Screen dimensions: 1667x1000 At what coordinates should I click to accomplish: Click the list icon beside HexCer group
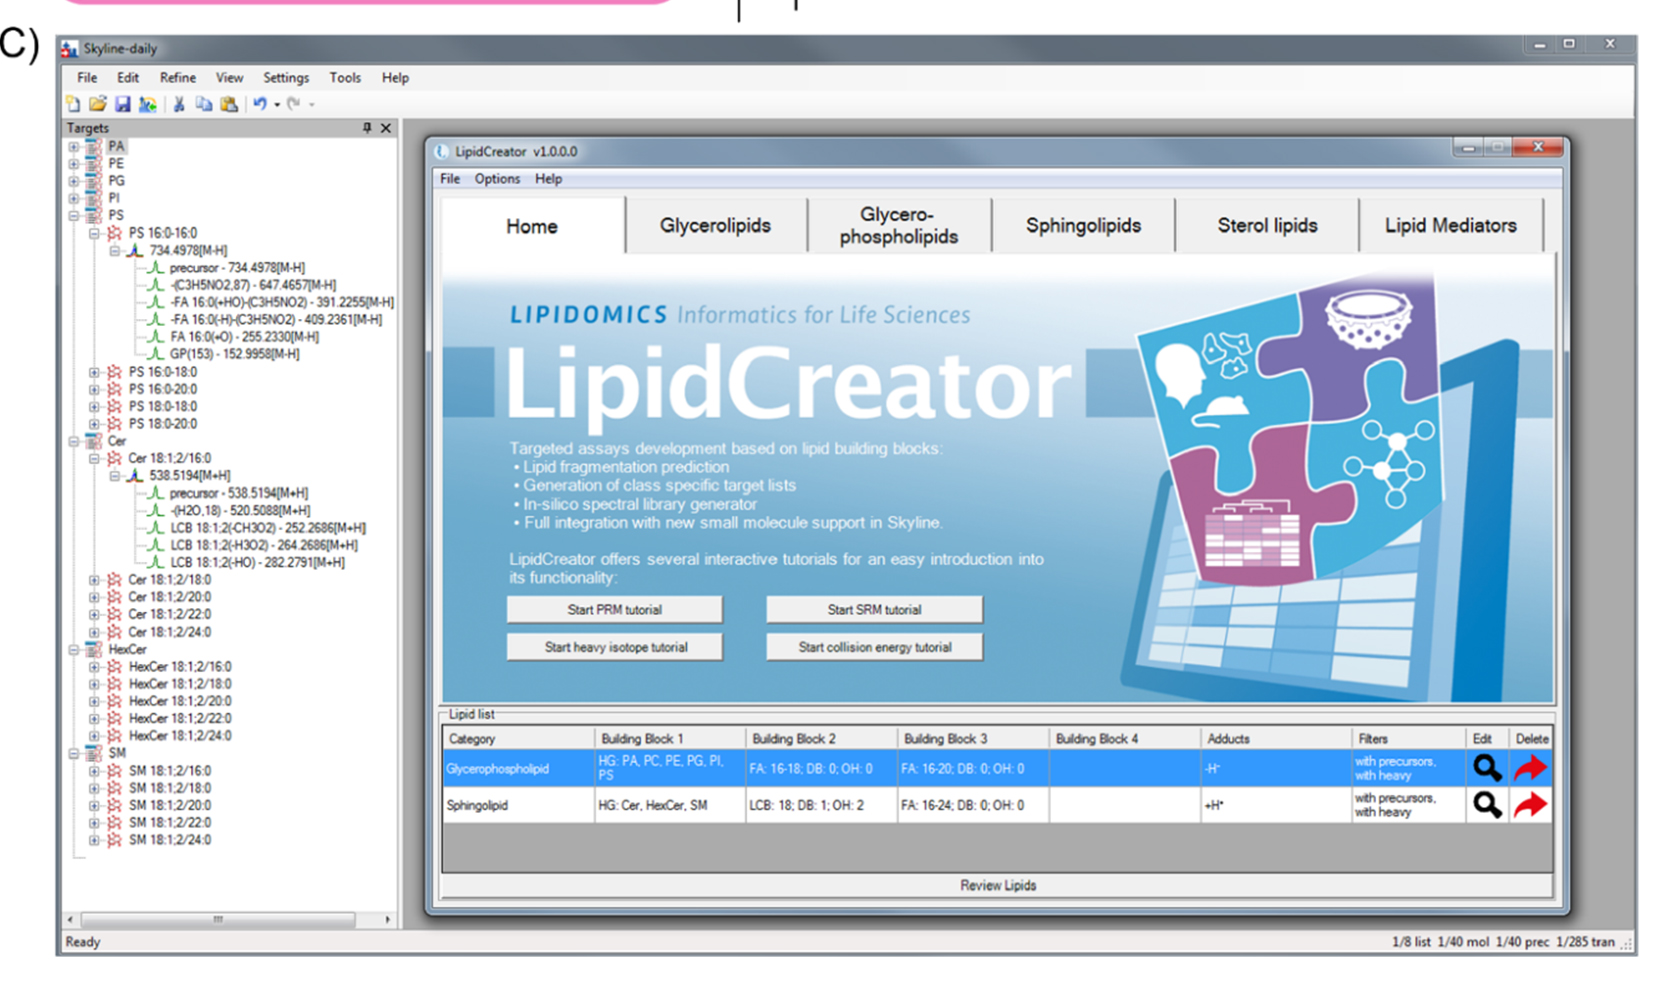click(x=94, y=649)
